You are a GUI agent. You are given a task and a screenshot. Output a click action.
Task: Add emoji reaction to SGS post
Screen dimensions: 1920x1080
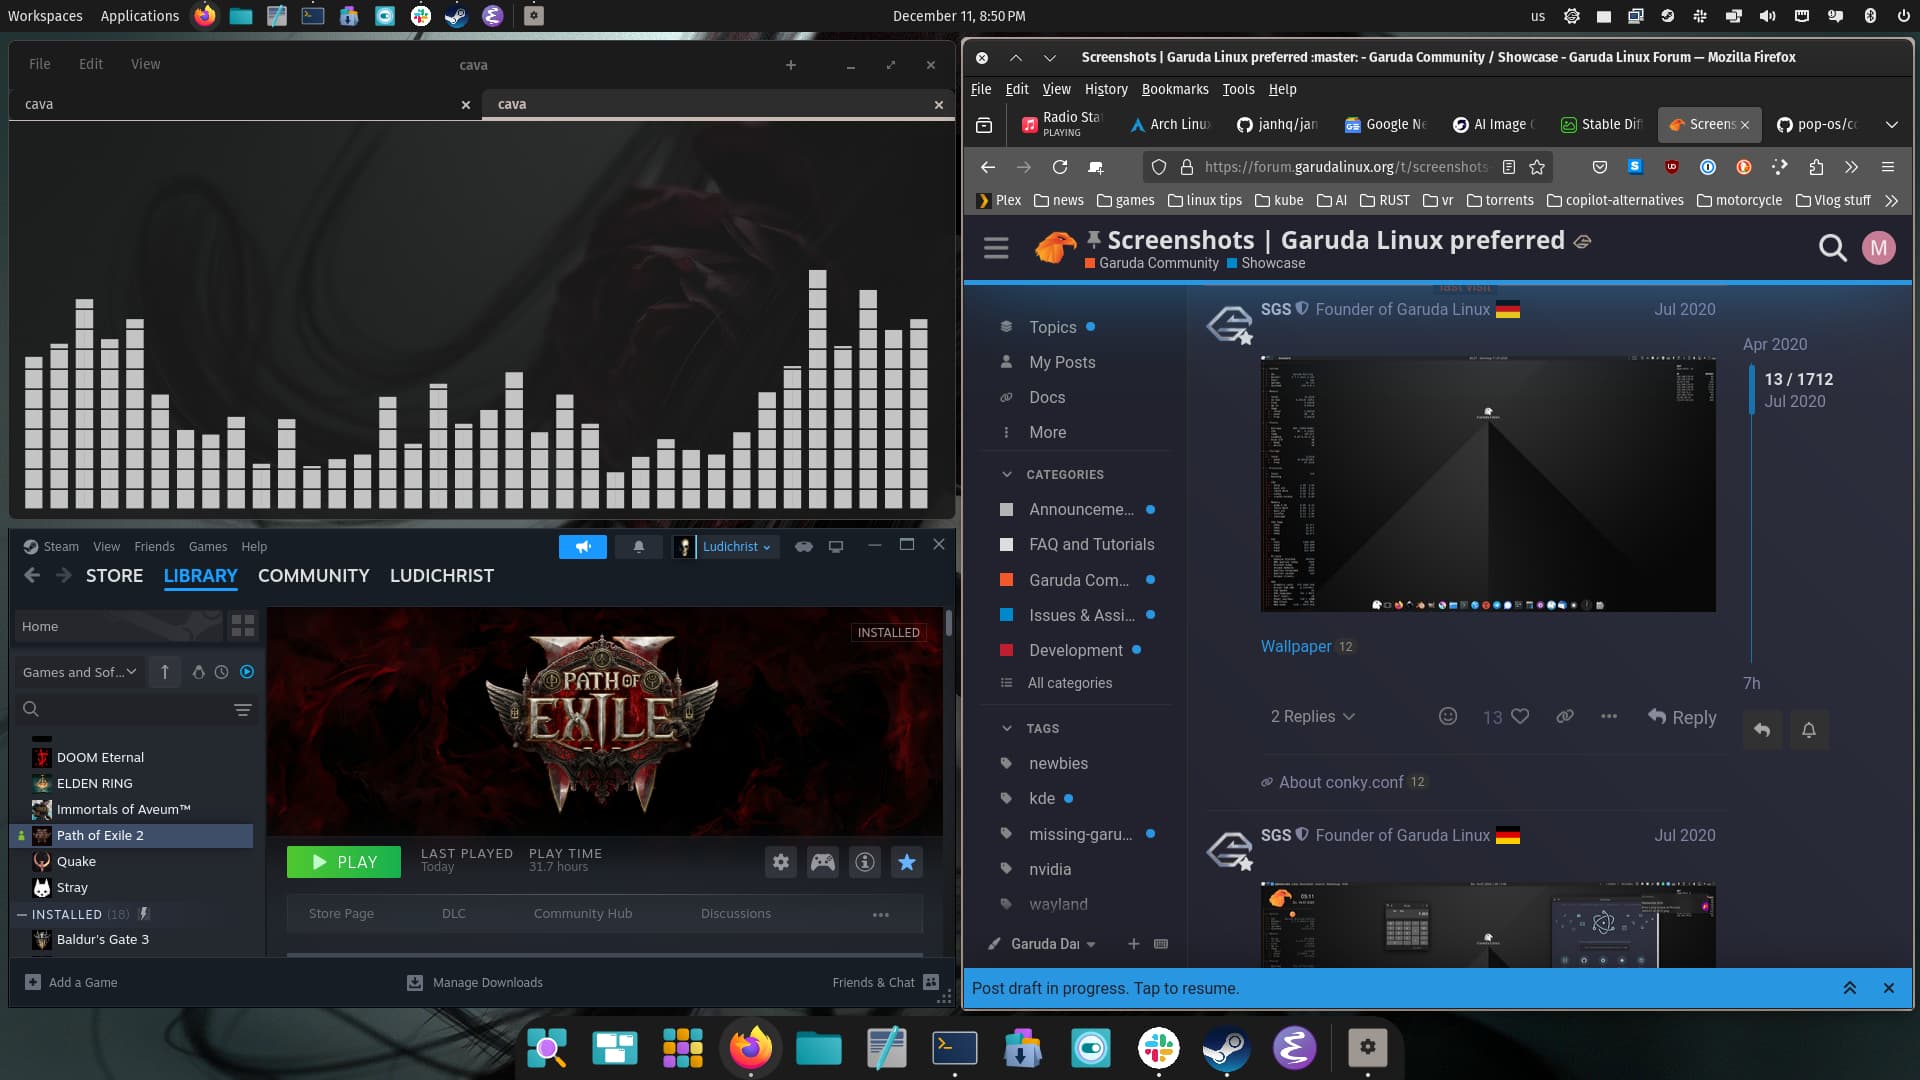coord(1447,716)
